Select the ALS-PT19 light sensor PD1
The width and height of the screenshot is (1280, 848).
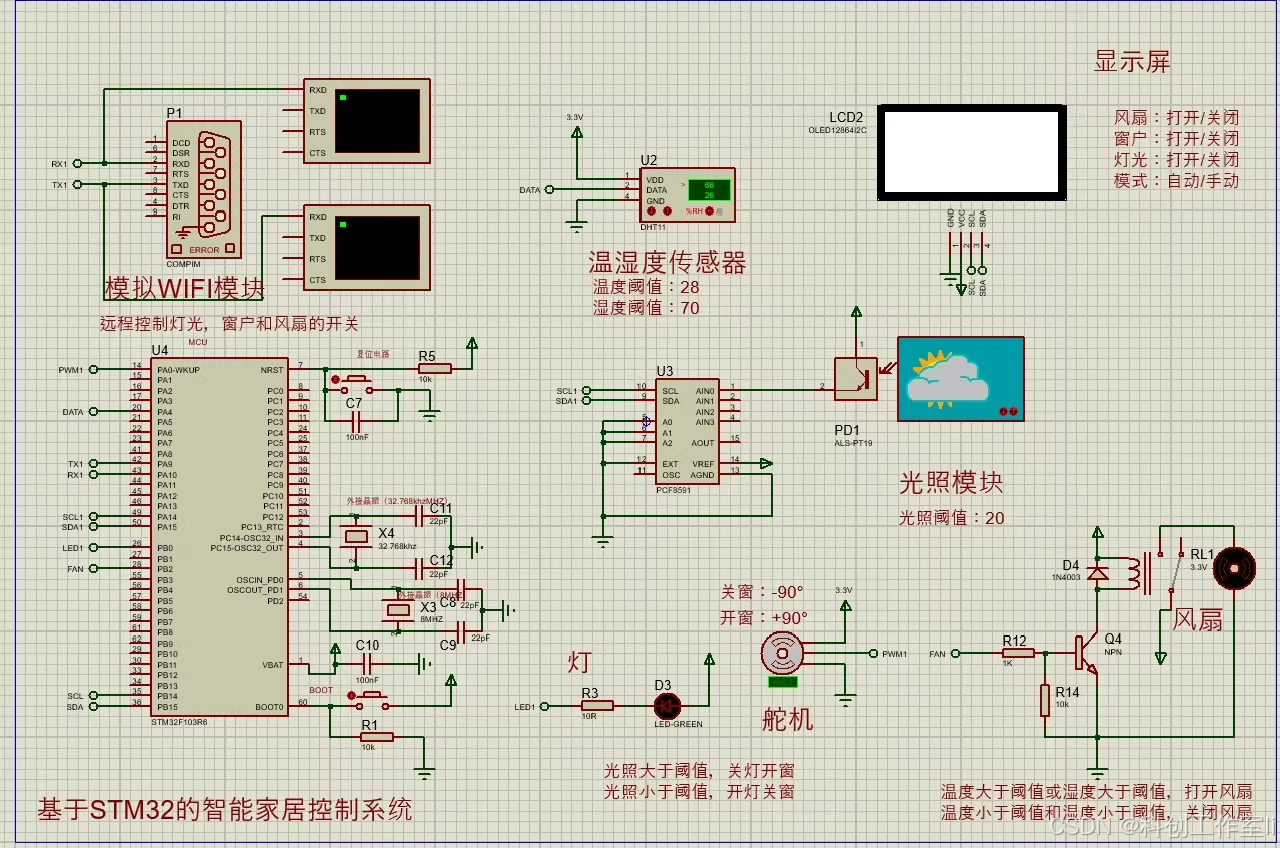coord(856,380)
